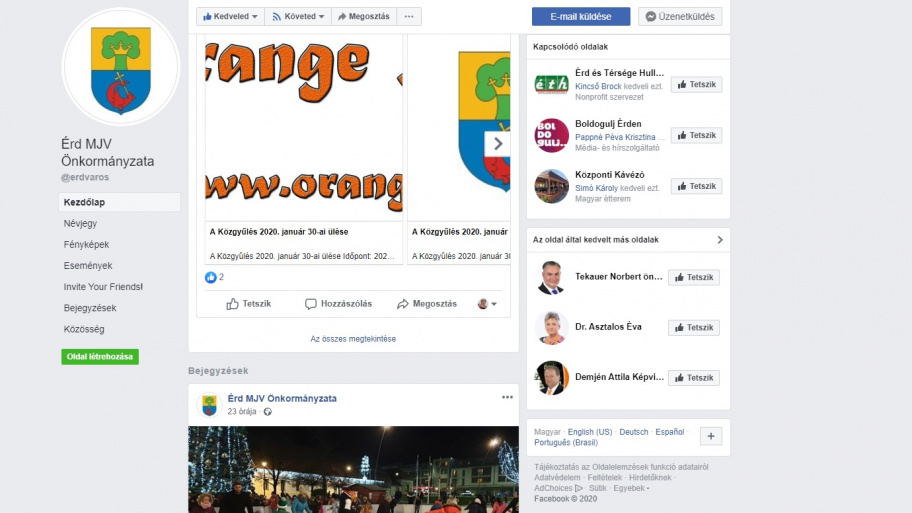Open the post options ellipsis menu

(x=507, y=397)
